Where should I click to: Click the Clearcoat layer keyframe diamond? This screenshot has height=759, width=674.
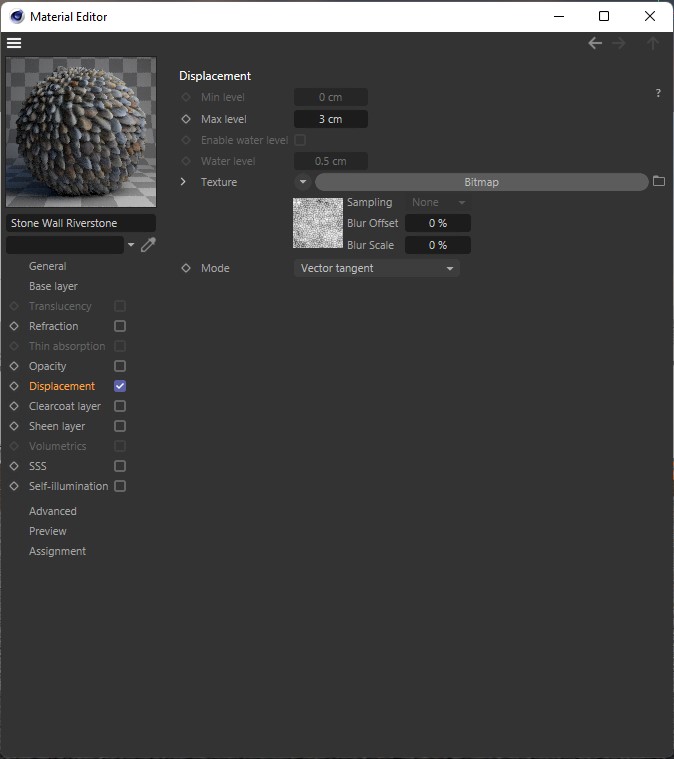click(14, 406)
